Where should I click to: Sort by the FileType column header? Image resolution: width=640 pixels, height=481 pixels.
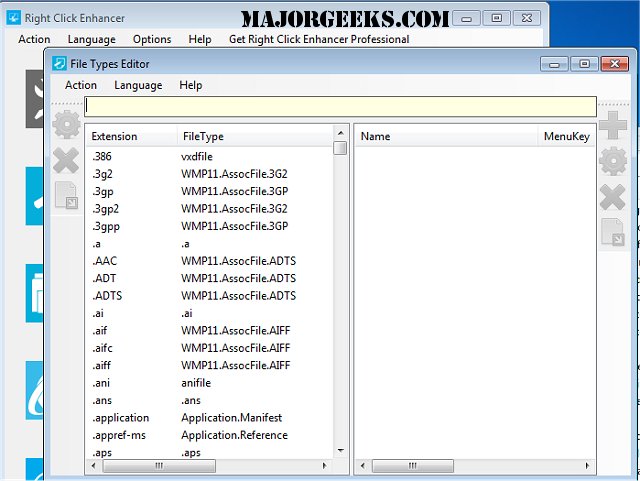255,136
